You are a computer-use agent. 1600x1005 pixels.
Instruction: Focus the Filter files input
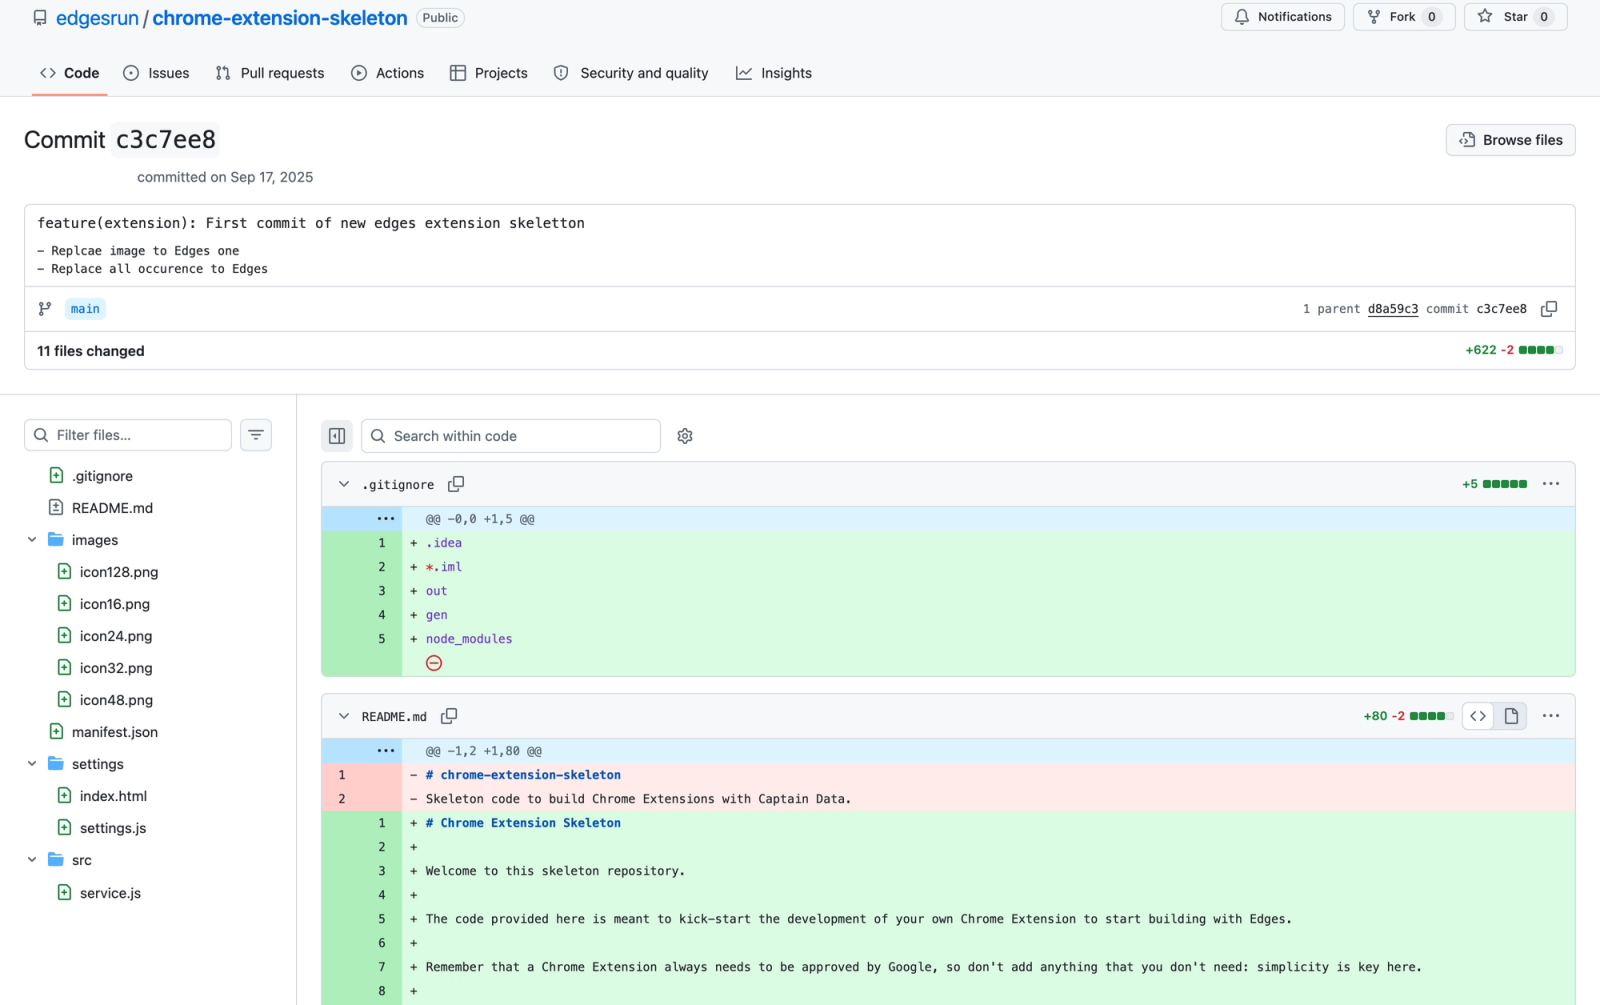tap(128, 435)
